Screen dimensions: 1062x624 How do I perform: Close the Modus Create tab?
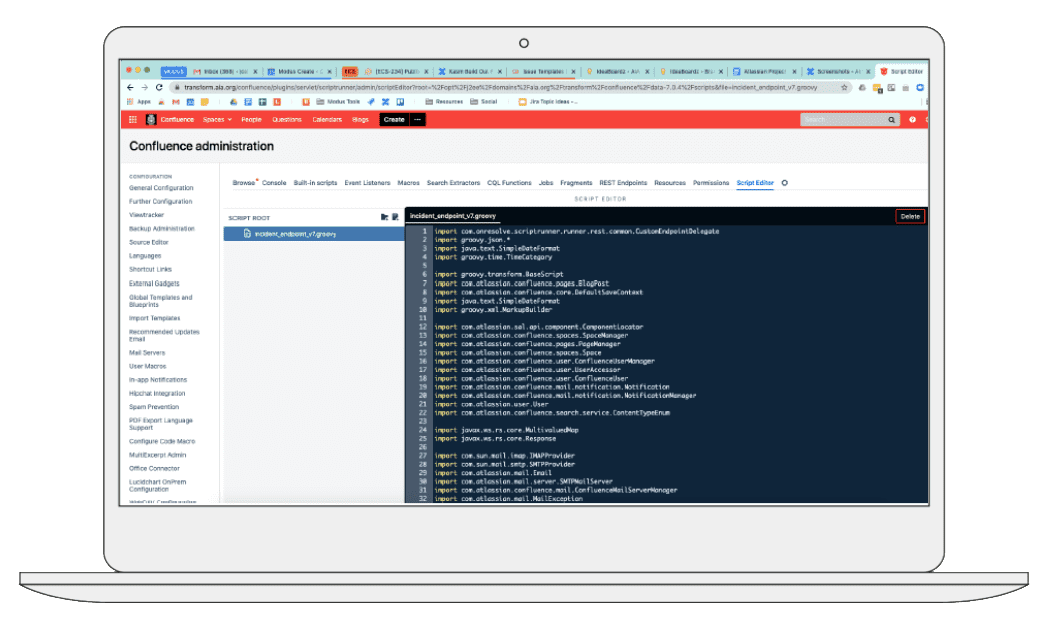point(330,72)
